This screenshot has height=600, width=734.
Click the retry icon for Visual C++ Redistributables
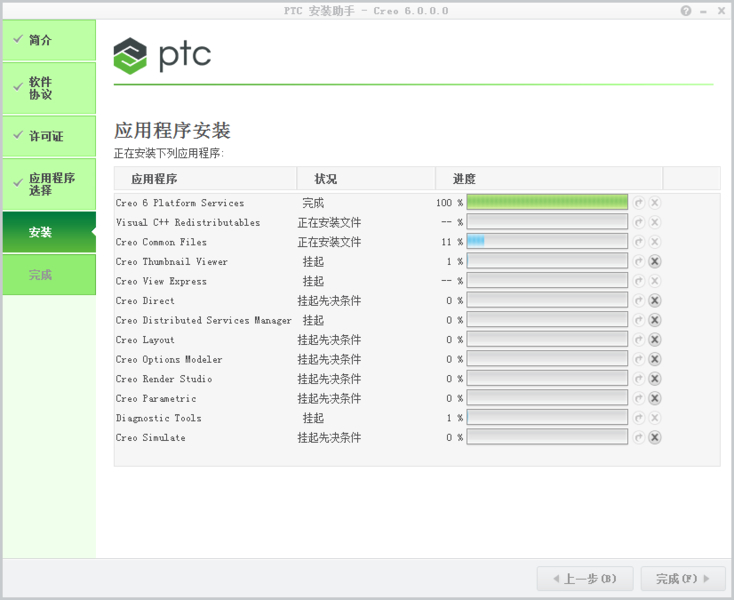(x=639, y=222)
